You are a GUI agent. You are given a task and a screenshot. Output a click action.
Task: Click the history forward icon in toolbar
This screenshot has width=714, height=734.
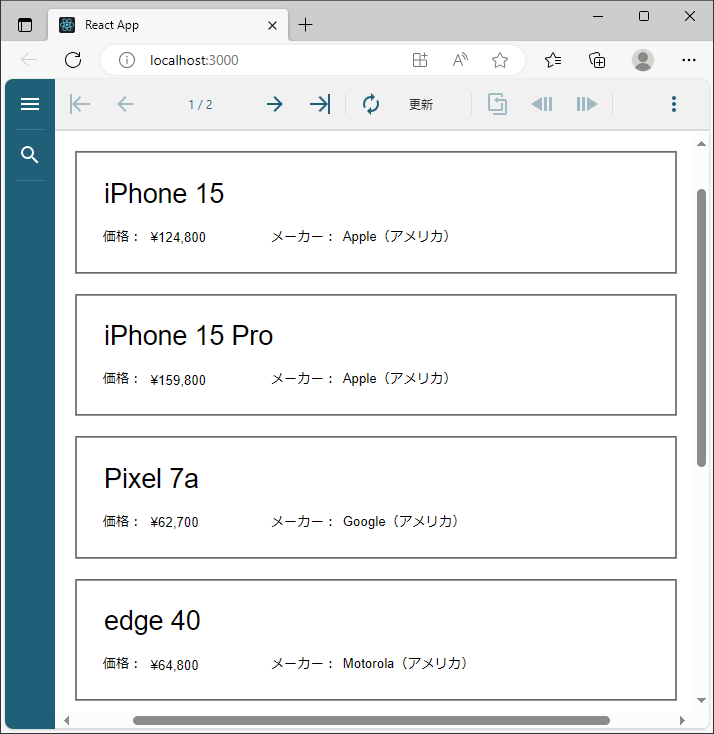pos(587,104)
